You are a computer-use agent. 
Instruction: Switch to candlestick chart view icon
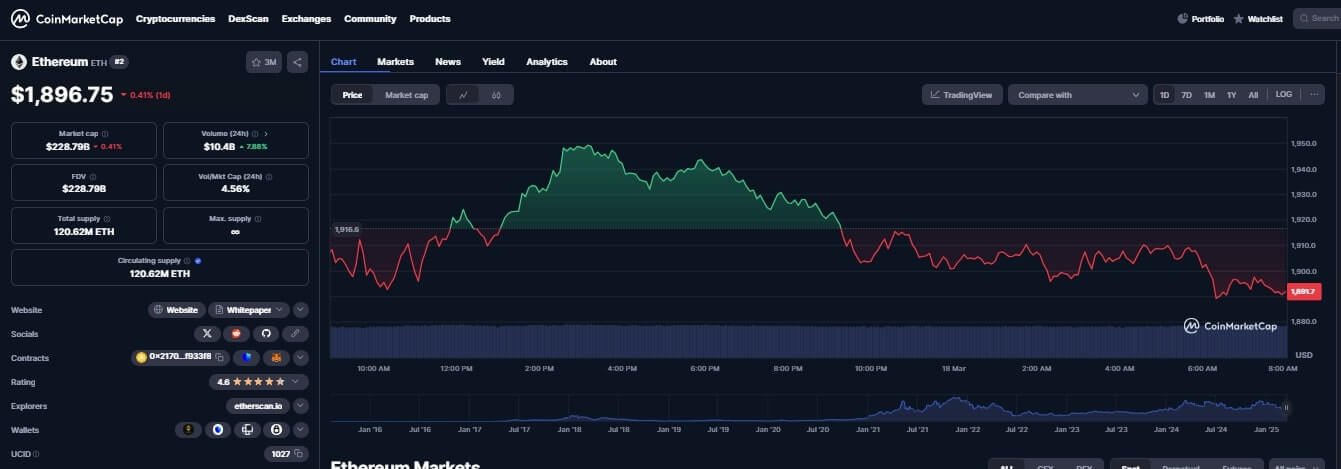coord(497,95)
